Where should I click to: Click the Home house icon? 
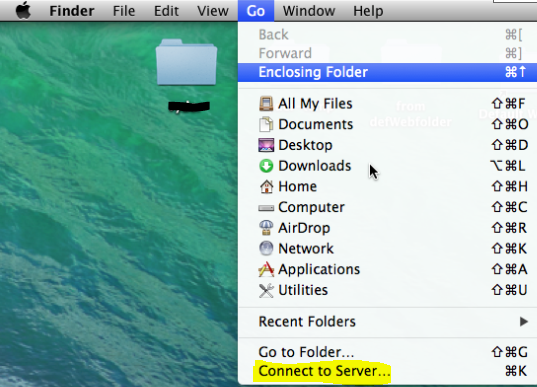tap(266, 186)
